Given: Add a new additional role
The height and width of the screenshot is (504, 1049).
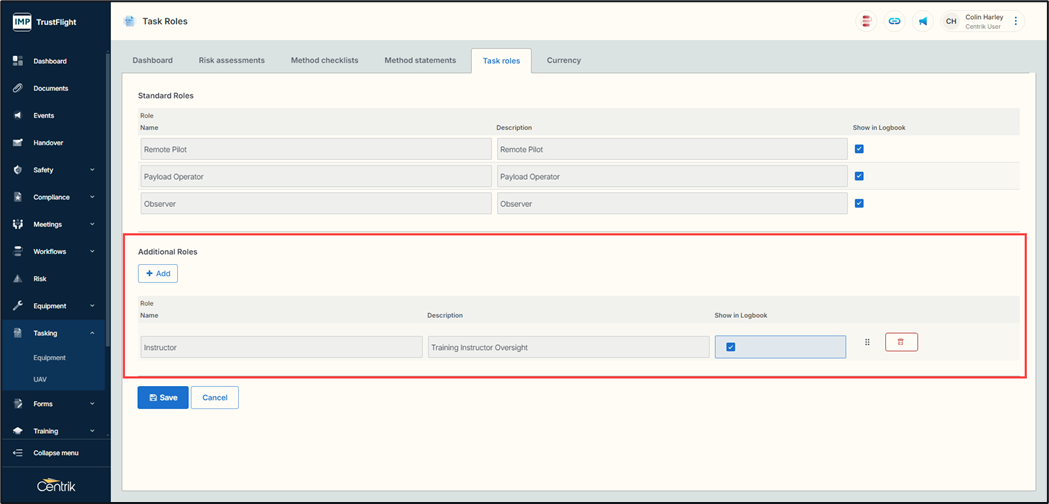Looking at the screenshot, I should pyautogui.click(x=158, y=273).
